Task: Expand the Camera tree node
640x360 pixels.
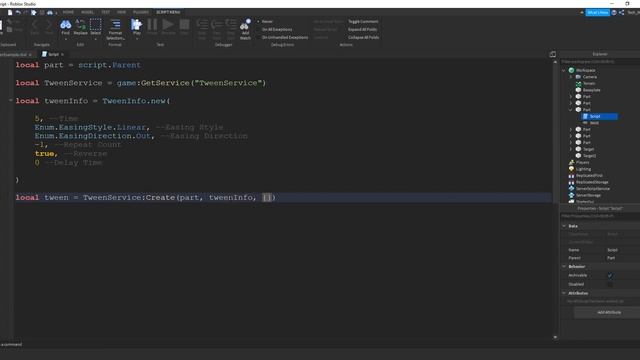Action: tap(571, 77)
